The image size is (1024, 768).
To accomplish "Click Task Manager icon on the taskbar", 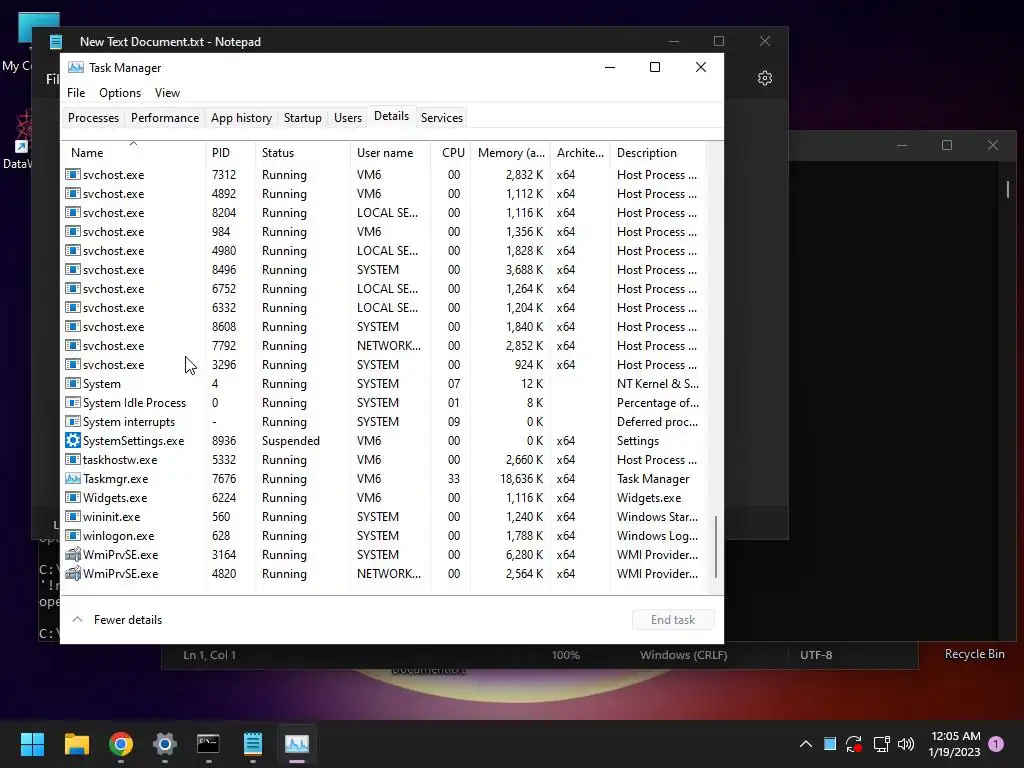I will pyautogui.click(x=297, y=744).
